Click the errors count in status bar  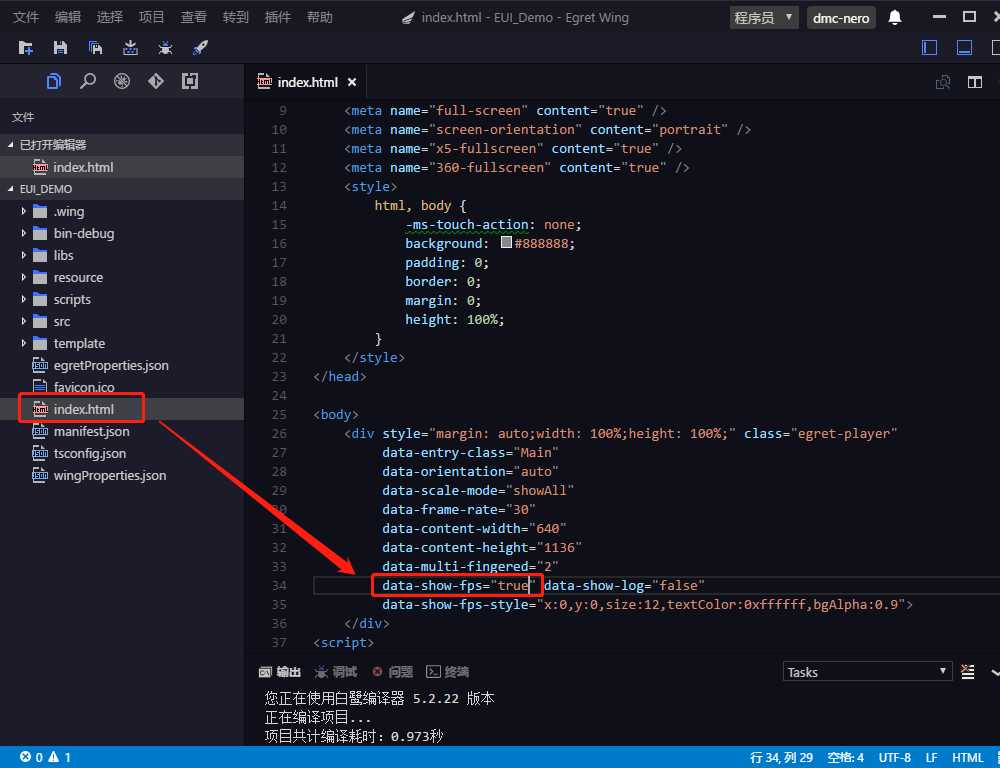31,757
